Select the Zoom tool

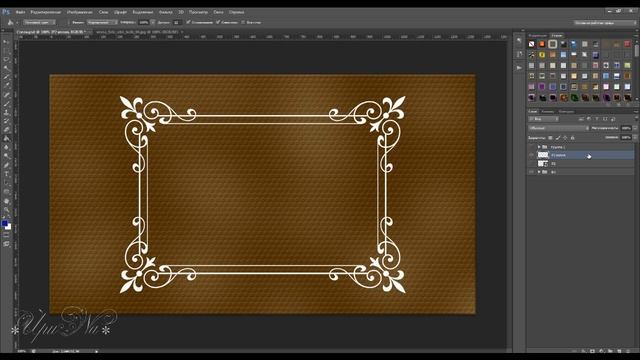pyautogui.click(x=6, y=210)
